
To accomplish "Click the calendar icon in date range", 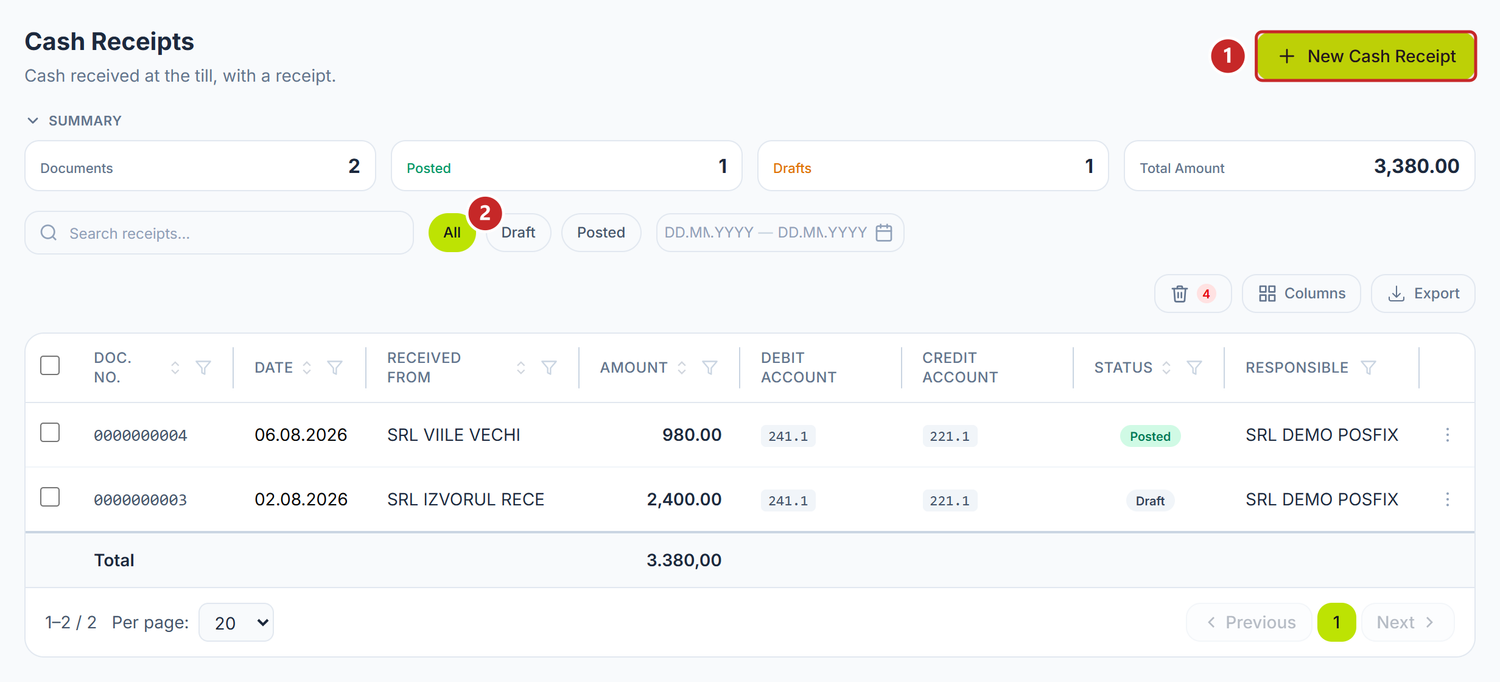I will [884, 232].
